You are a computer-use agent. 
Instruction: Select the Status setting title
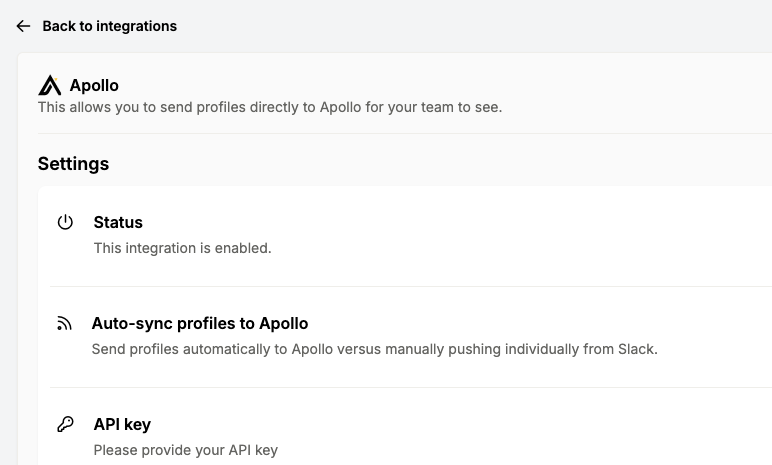pyautogui.click(x=118, y=222)
